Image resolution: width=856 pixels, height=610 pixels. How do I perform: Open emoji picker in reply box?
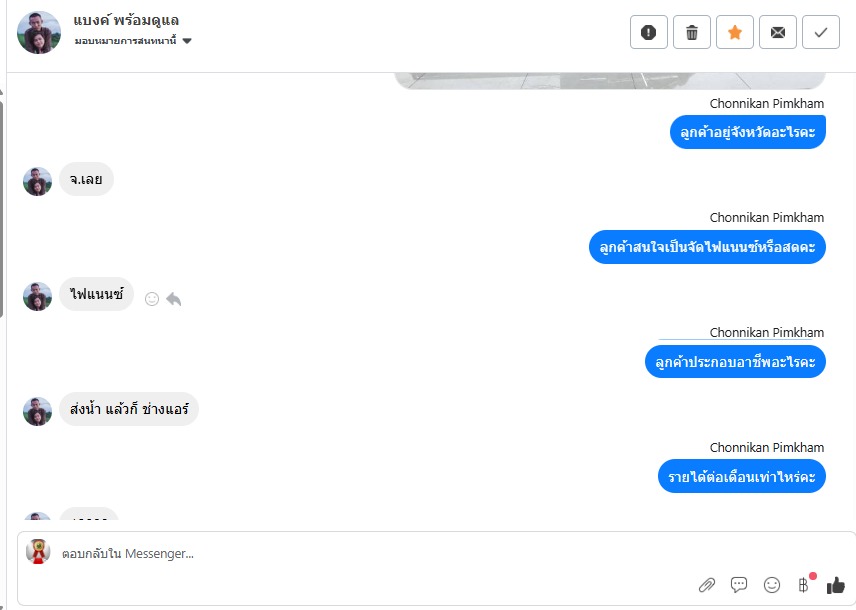click(x=771, y=585)
